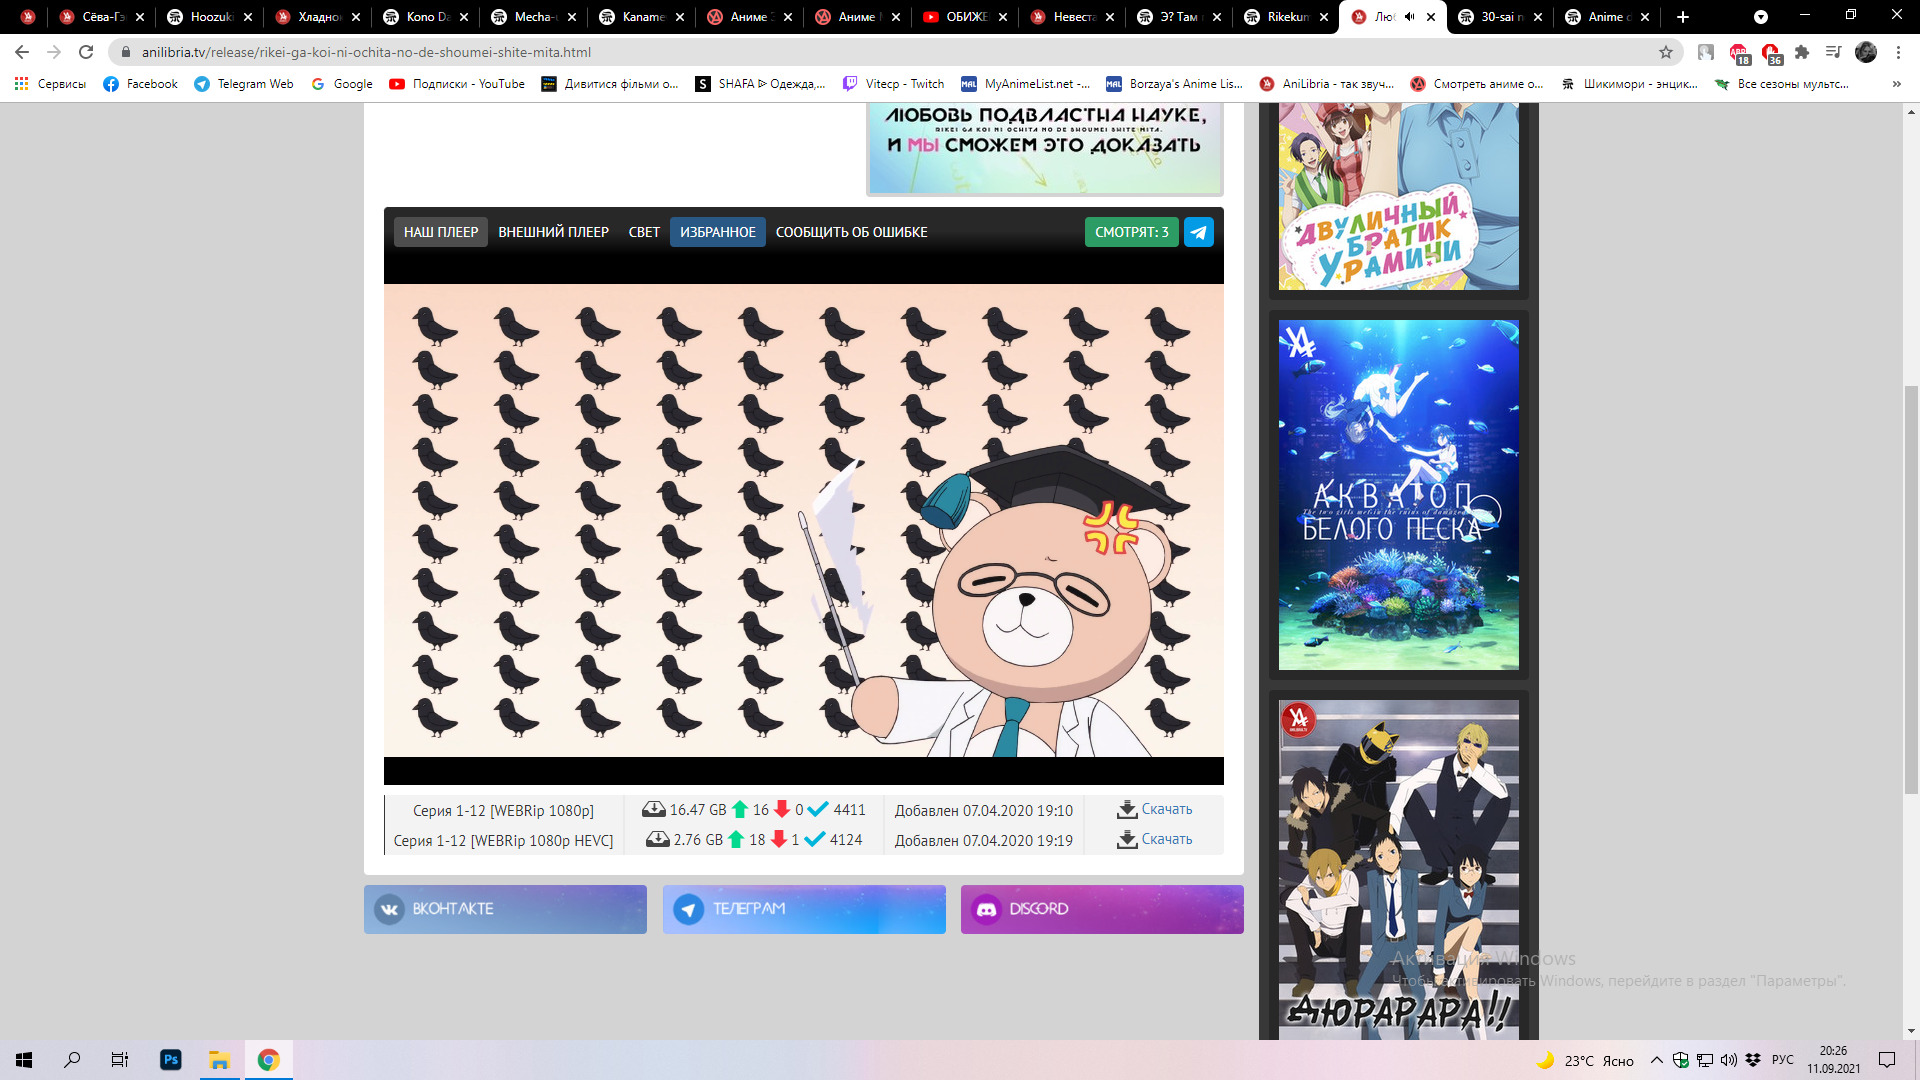1920x1080 pixels.
Task: Click the download icon for WEBRip 1080p HEVC
Action: [x=1127, y=840]
